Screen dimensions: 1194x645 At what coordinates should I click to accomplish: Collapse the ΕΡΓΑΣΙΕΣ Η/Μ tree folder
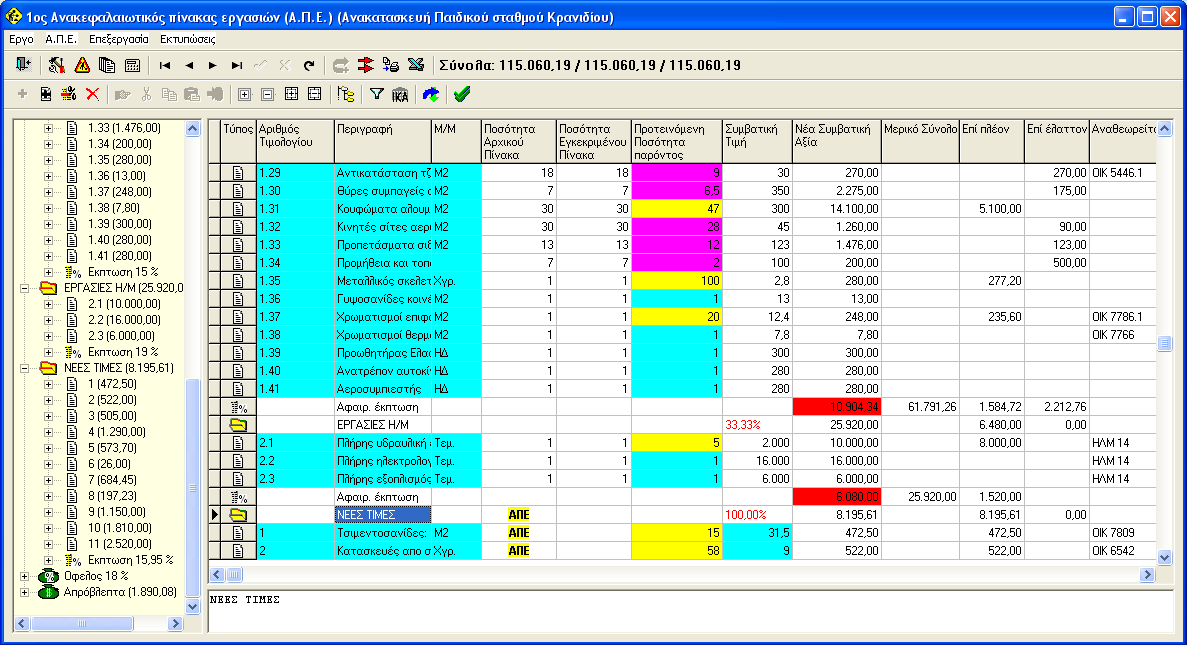tap(26, 288)
